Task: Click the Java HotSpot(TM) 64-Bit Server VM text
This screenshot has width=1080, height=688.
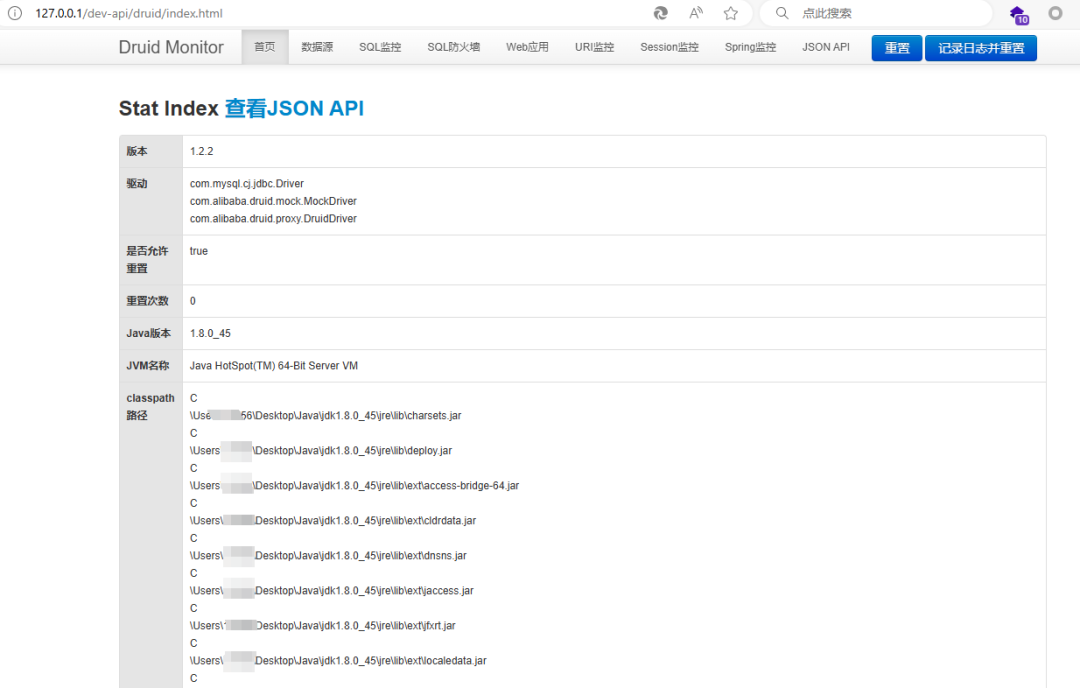Action: [273, 366]
